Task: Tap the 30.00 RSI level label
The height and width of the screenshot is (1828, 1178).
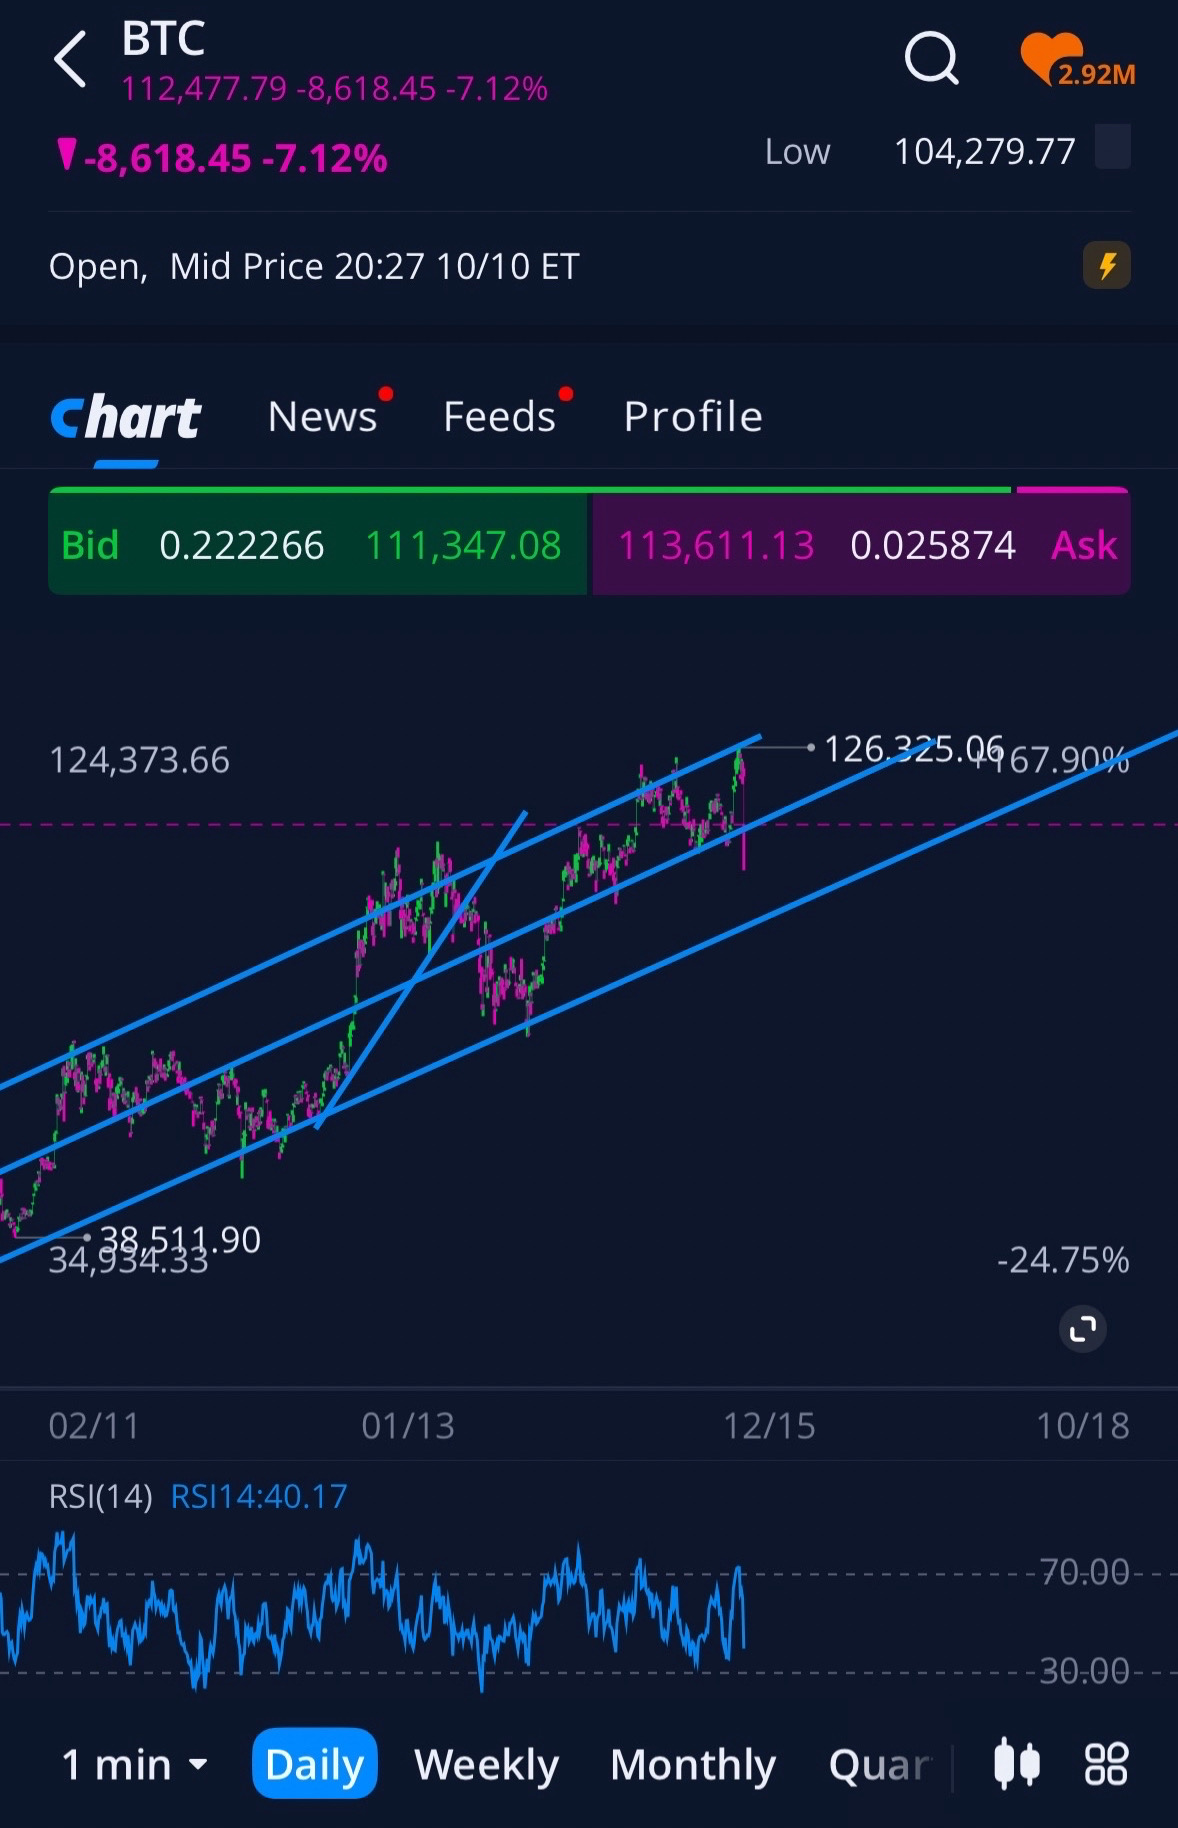Action: pos(1084,1671)
